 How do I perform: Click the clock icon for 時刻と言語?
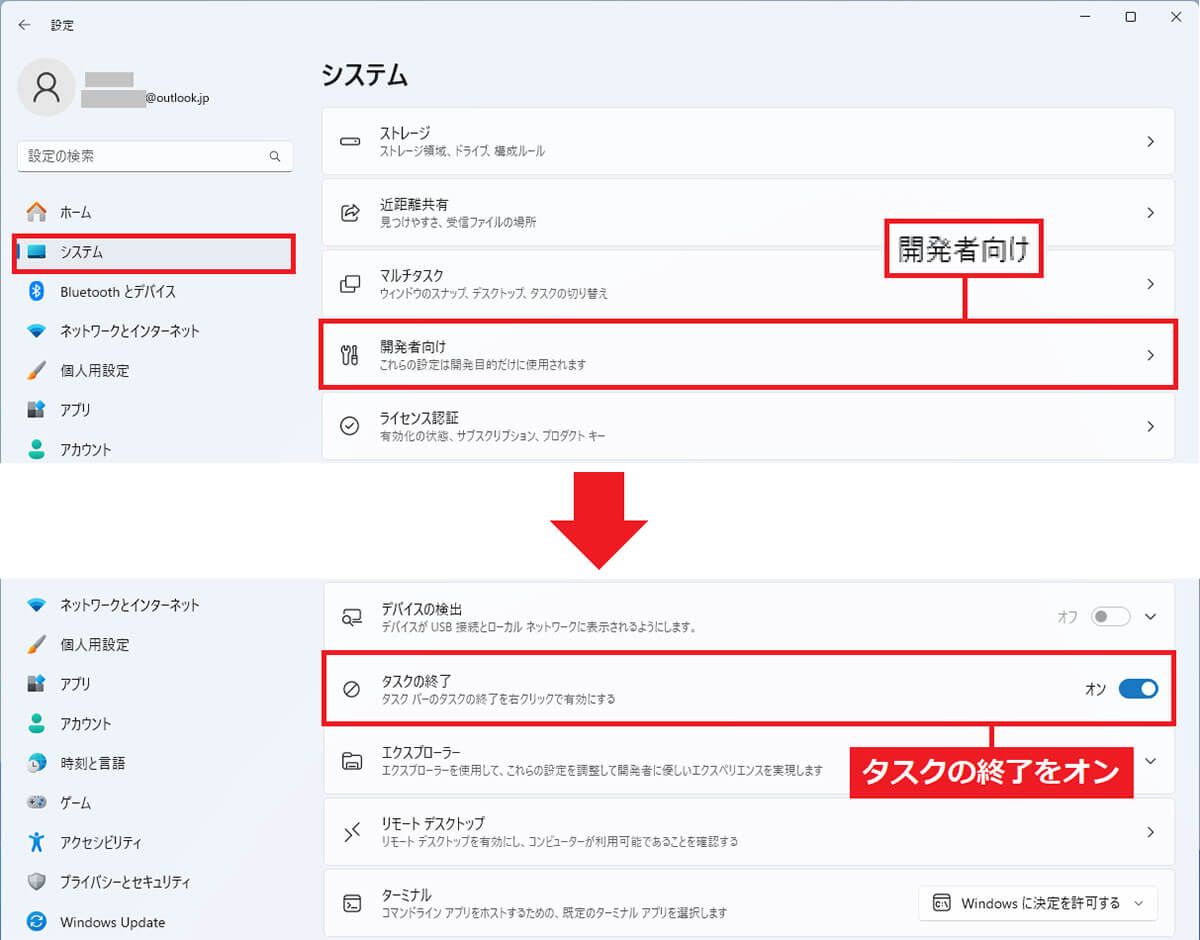click(37, 763)
